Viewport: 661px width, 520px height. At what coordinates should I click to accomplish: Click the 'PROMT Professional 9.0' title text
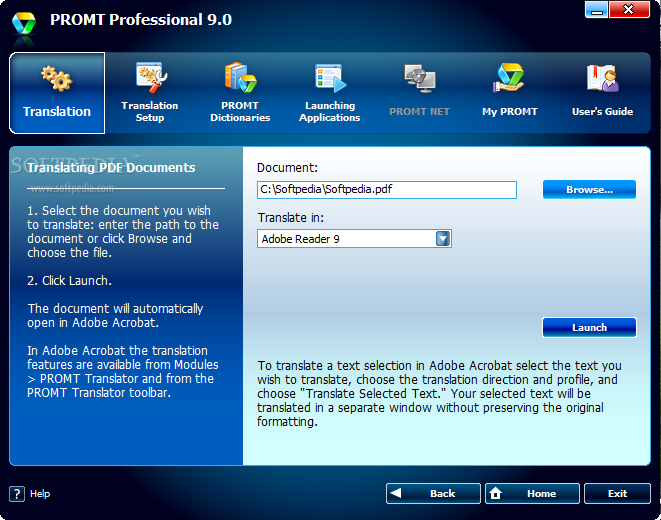141,20
